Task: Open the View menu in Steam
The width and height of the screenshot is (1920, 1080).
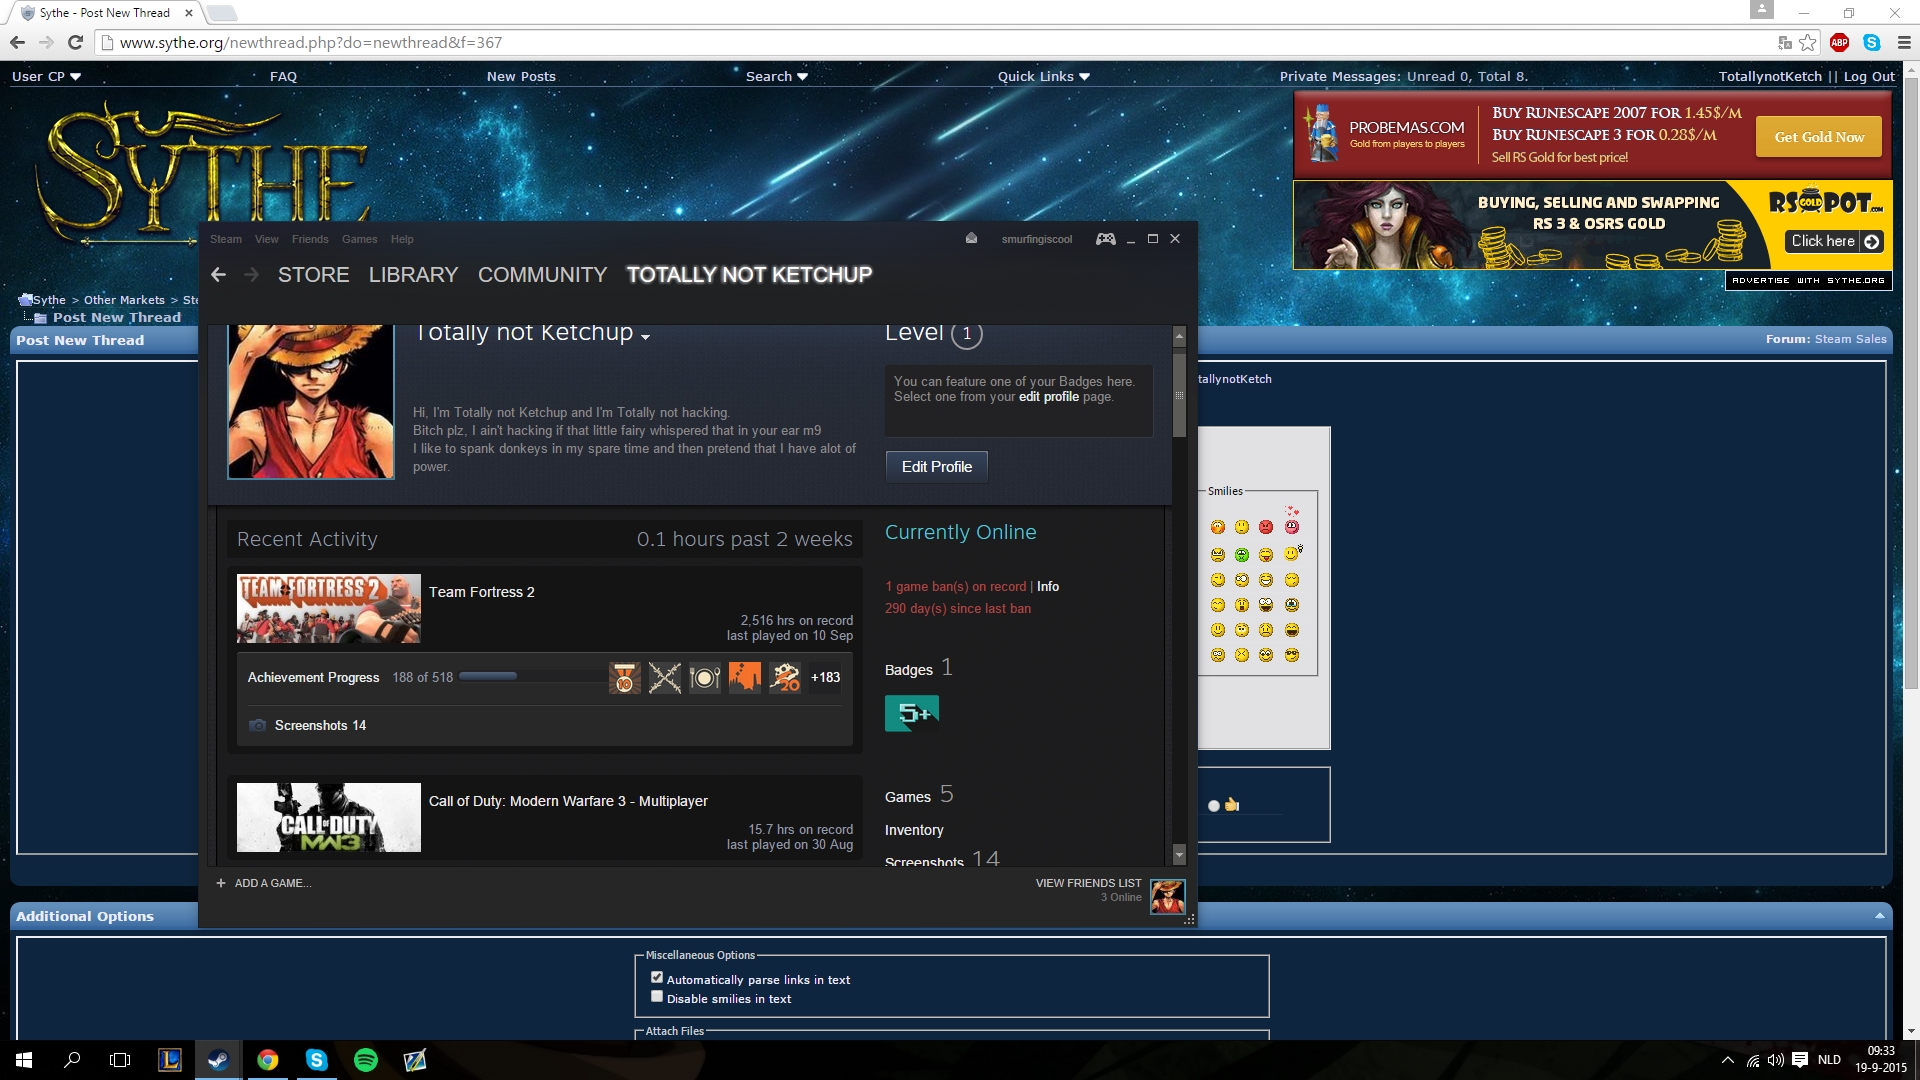Action: pos(266,239)
